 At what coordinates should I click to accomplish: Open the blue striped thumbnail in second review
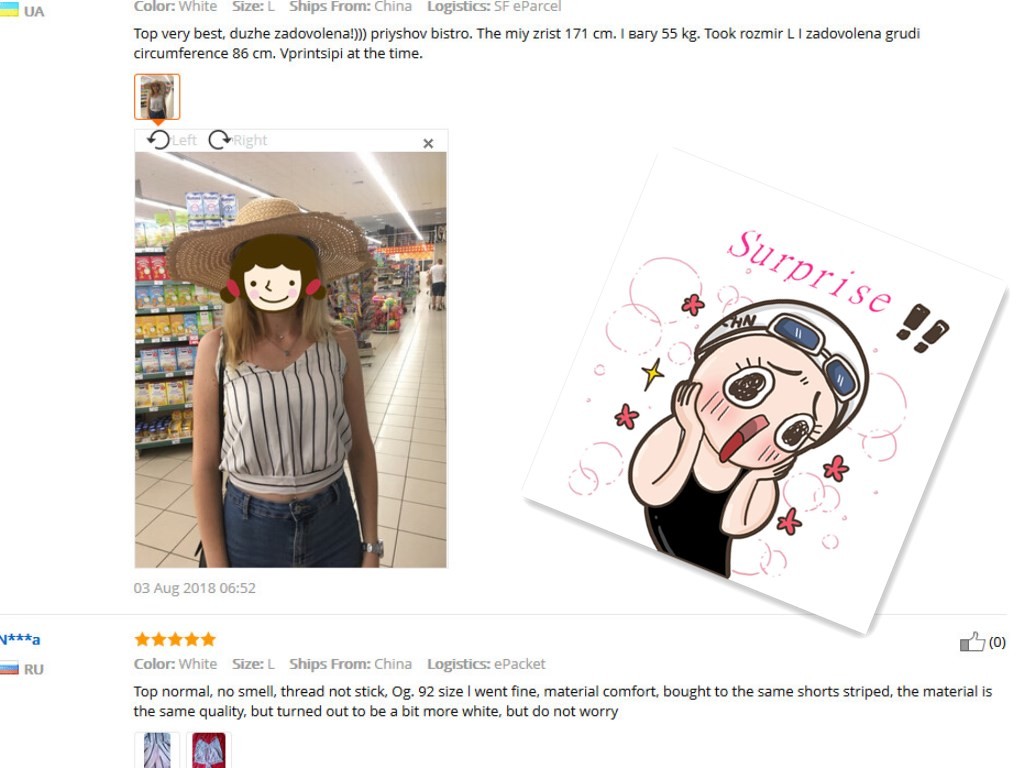[157, 750]
